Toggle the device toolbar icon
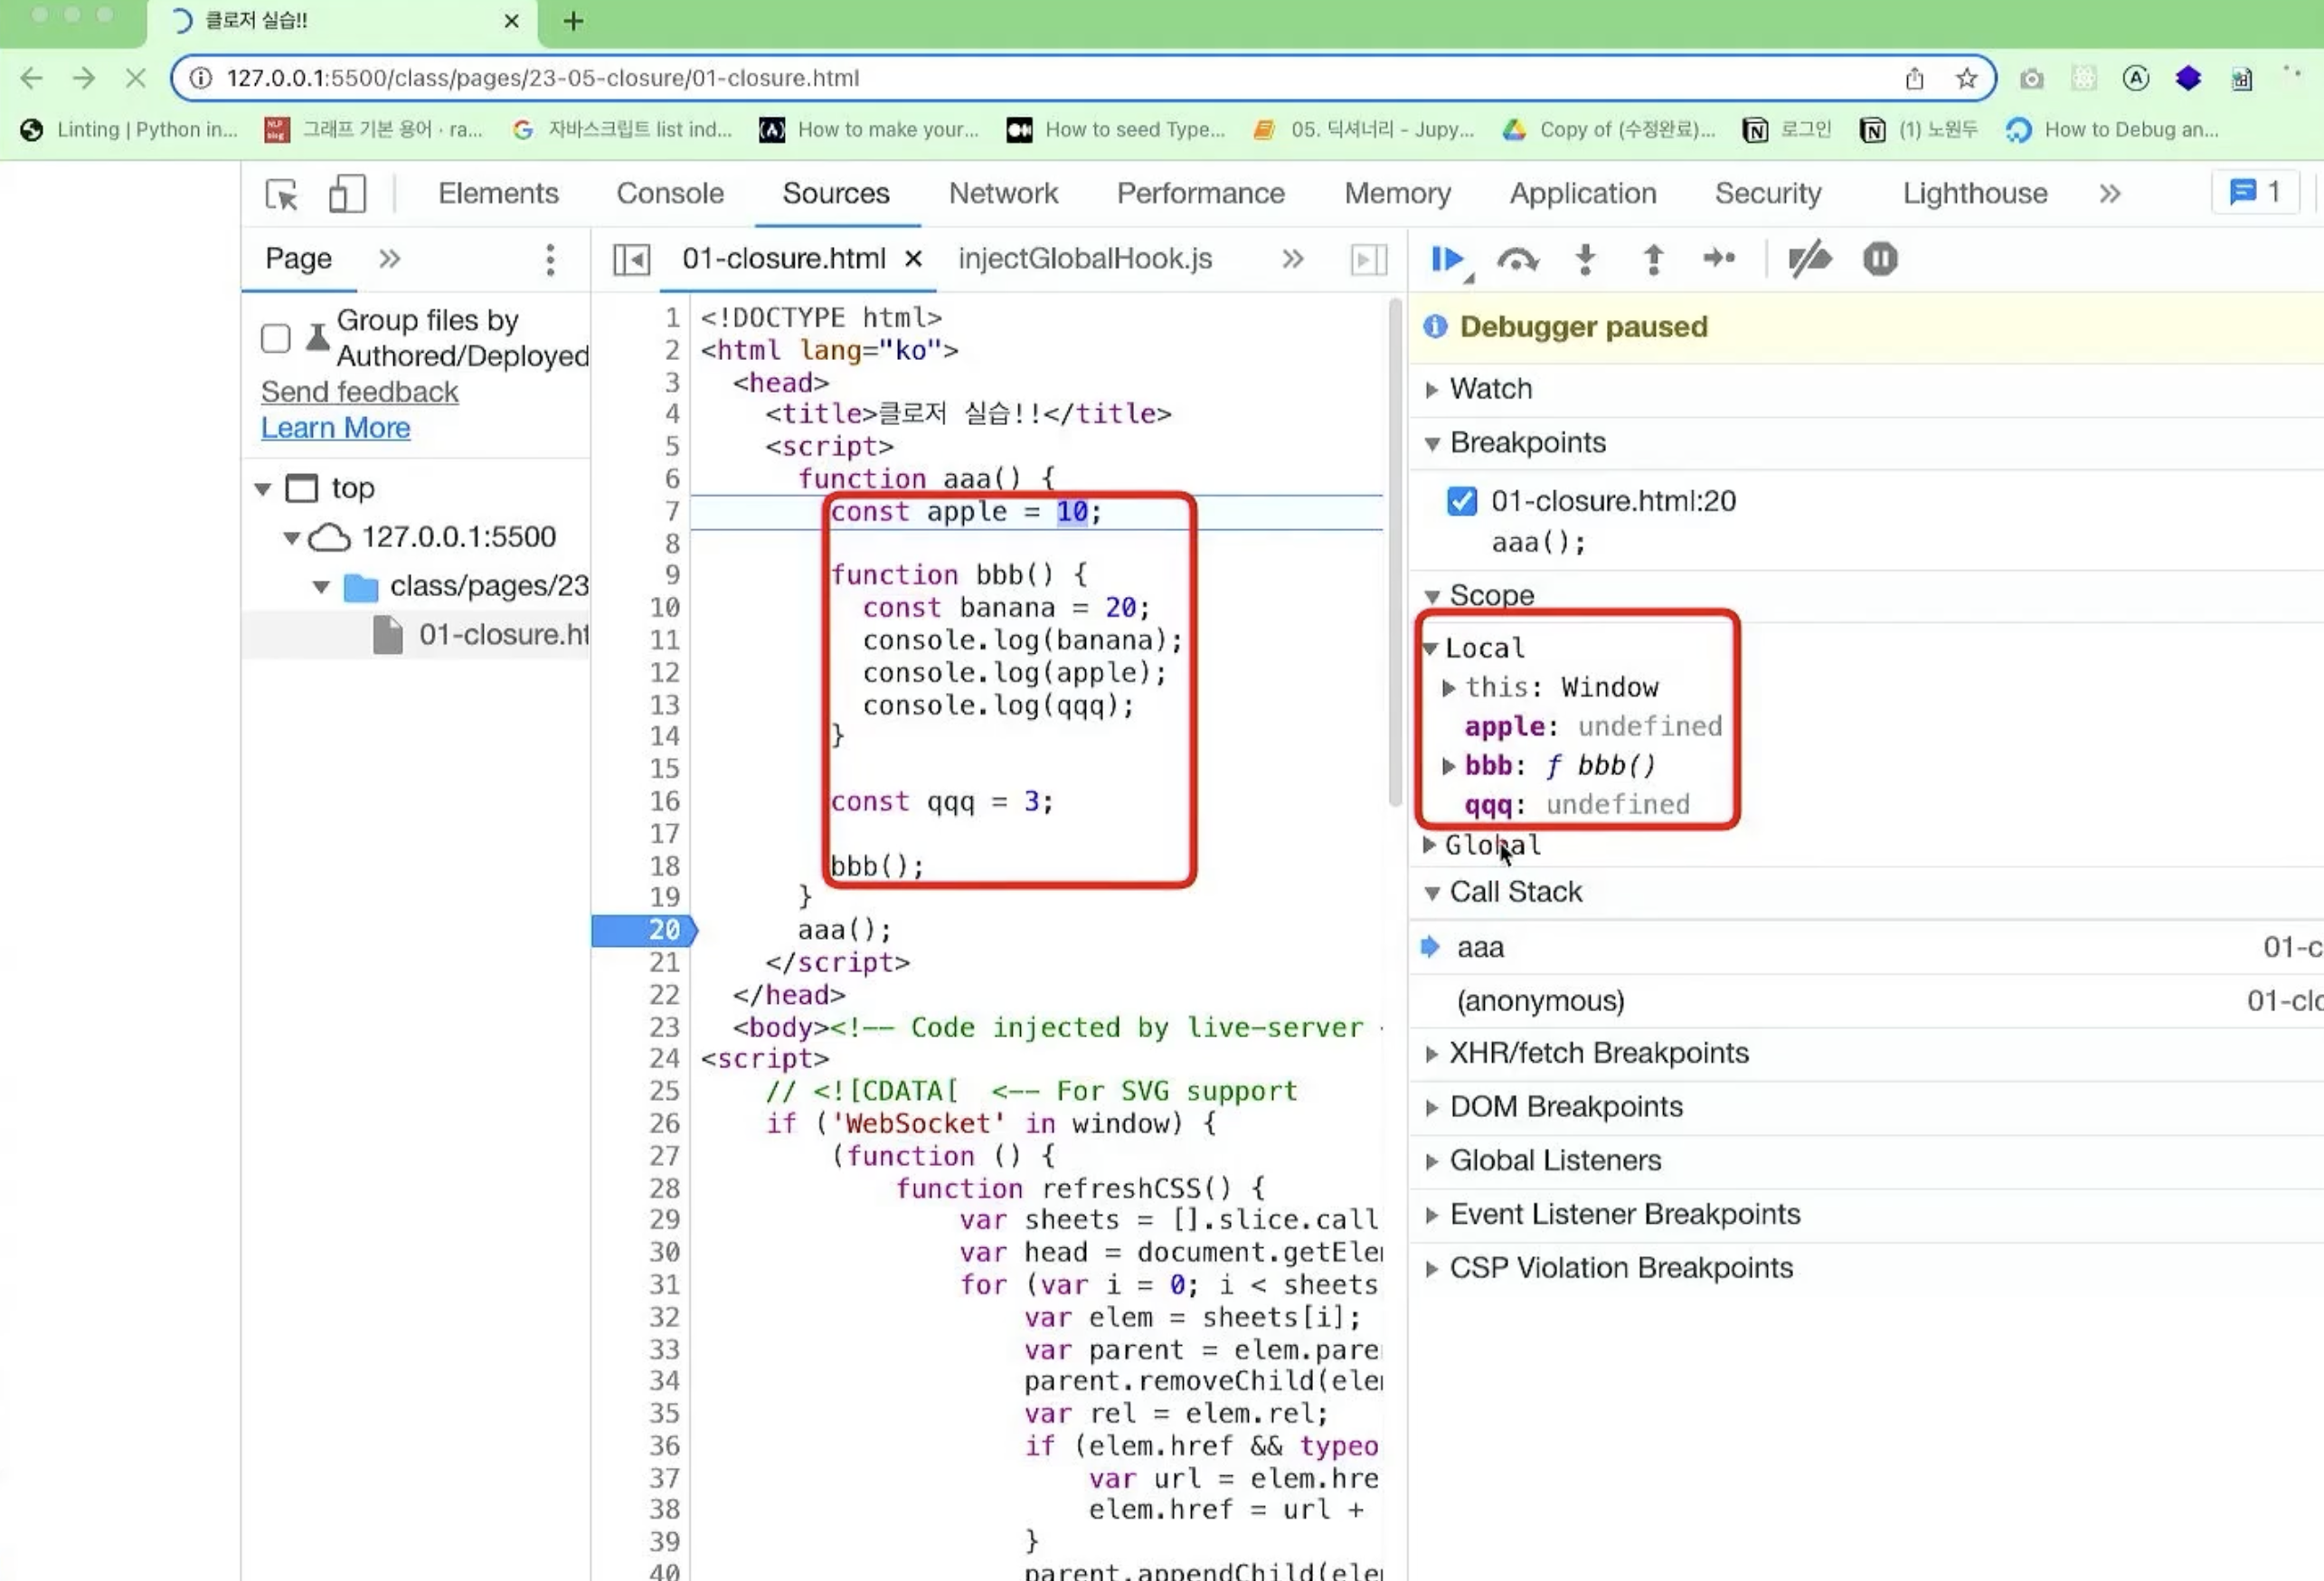Screen dimensions: 2324x1581 [x=347, y=194]
